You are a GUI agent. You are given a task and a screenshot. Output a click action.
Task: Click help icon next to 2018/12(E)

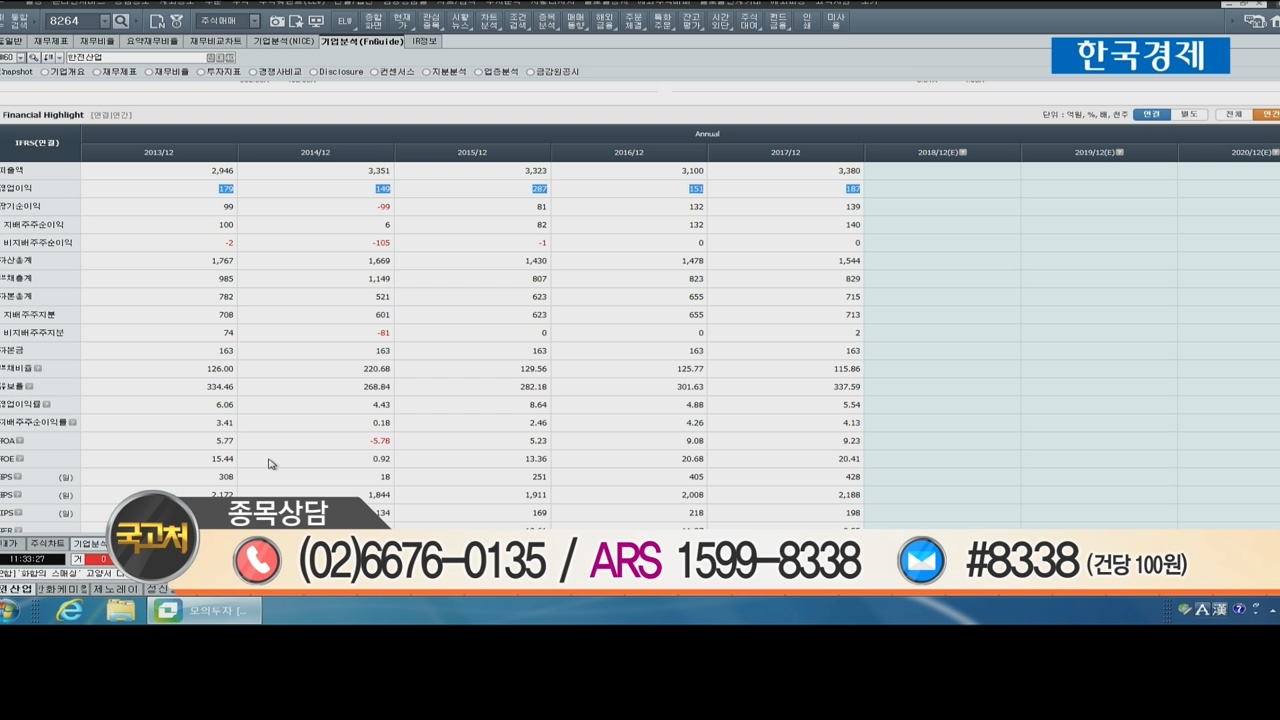[963, 153]
